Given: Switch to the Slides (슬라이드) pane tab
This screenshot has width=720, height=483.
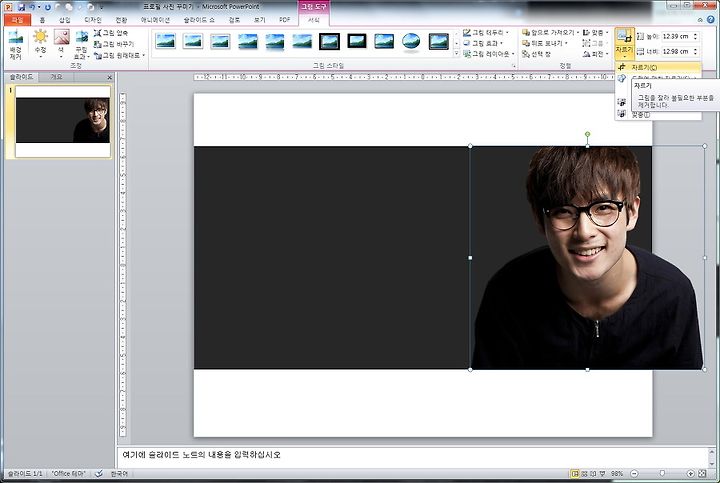Looking at the screenshot, I should (x=21, y=77).
